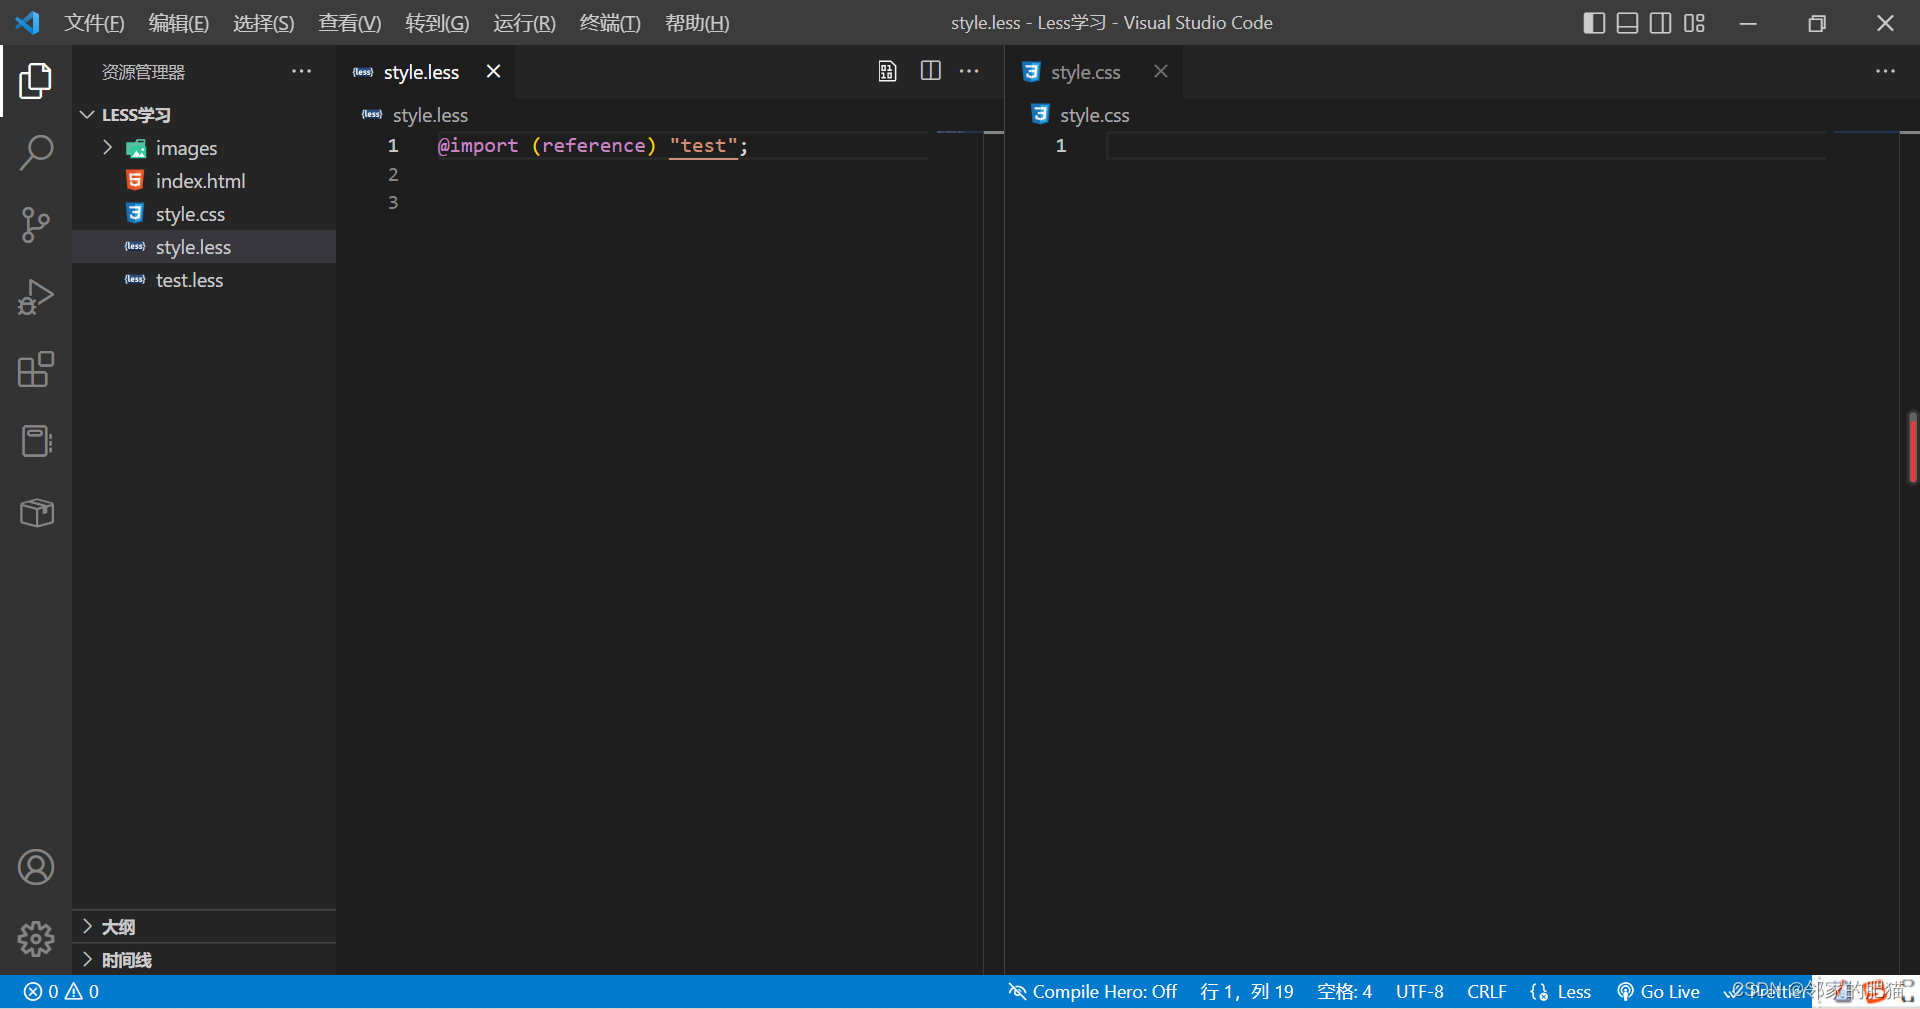Open the Extensions view
Screen dimensions: 1920x1009
36,369
